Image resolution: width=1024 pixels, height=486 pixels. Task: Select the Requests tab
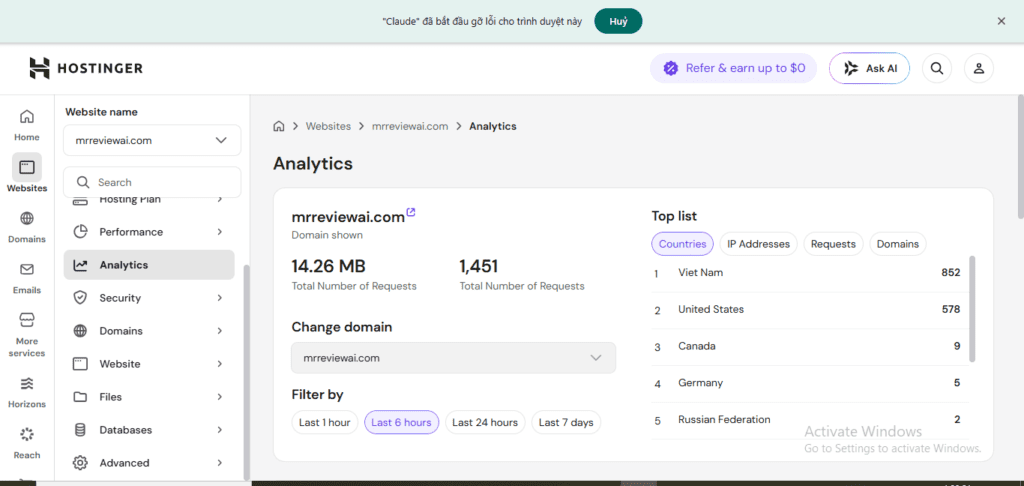click(x=833, y=244)
